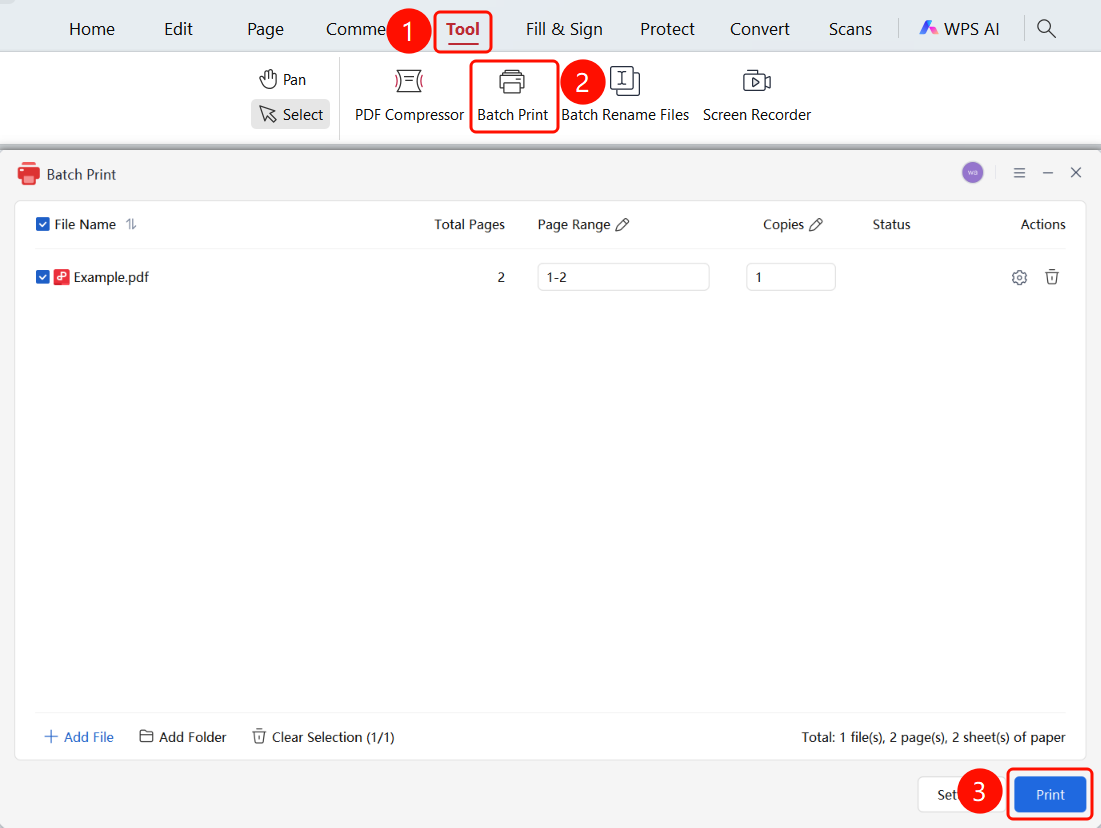Click the copies field showing 1
The width and height of the screenshot is (1101, 828).
pos(791,277)
